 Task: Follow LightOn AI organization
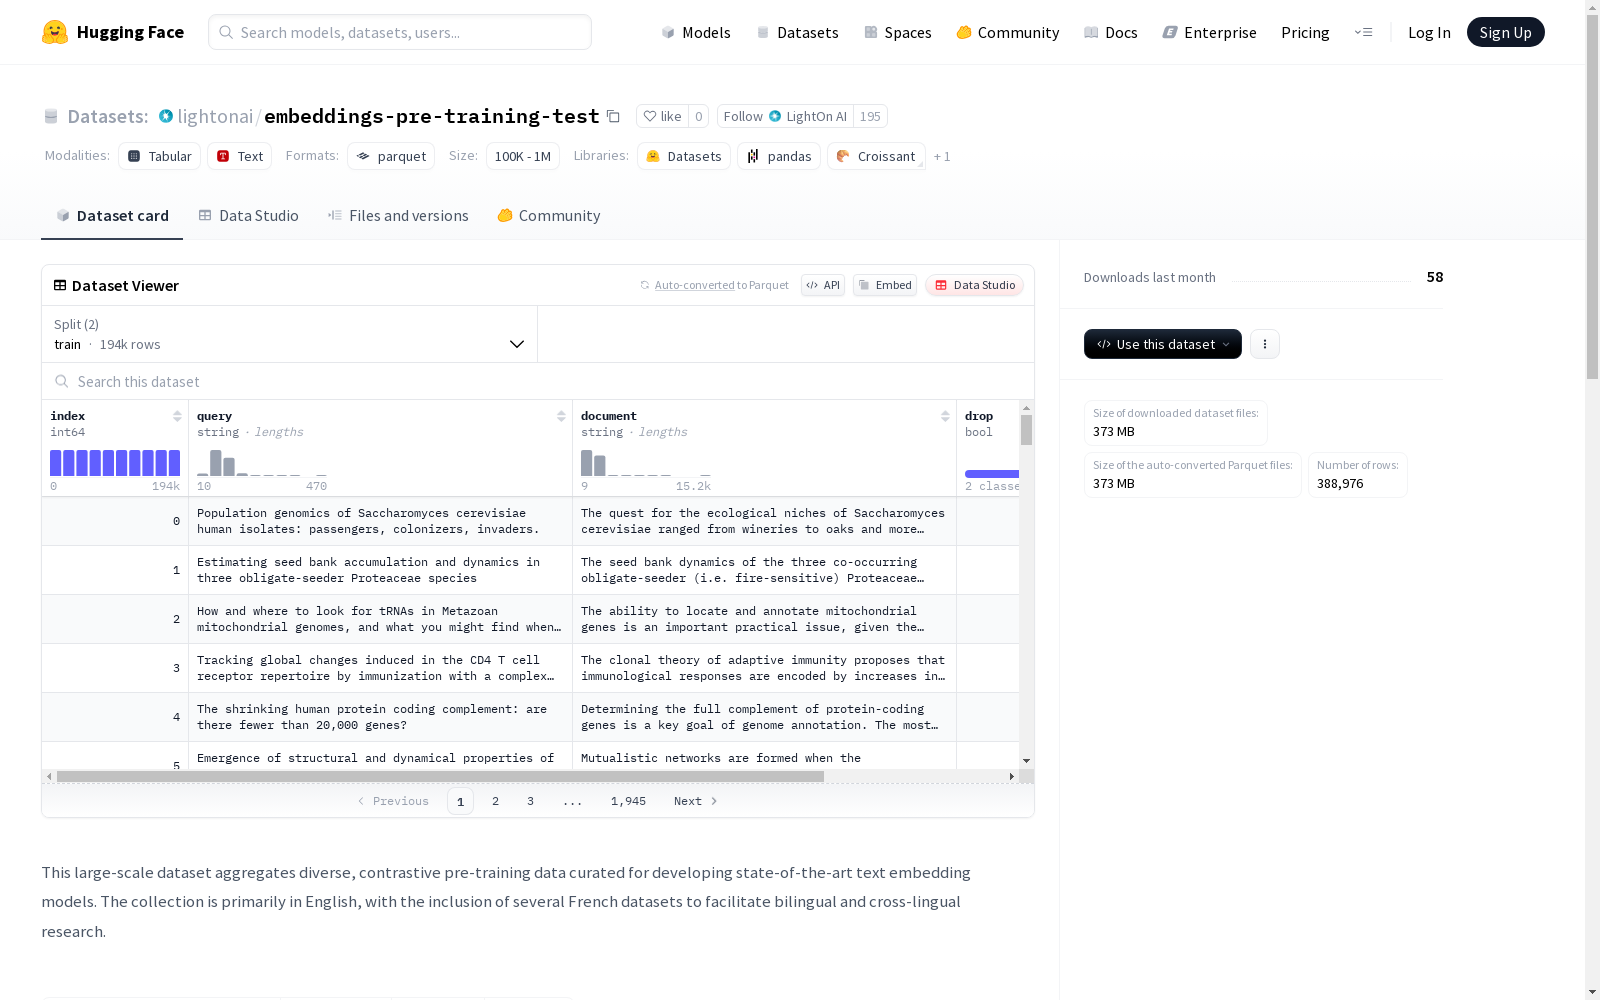tap(785, 117)
